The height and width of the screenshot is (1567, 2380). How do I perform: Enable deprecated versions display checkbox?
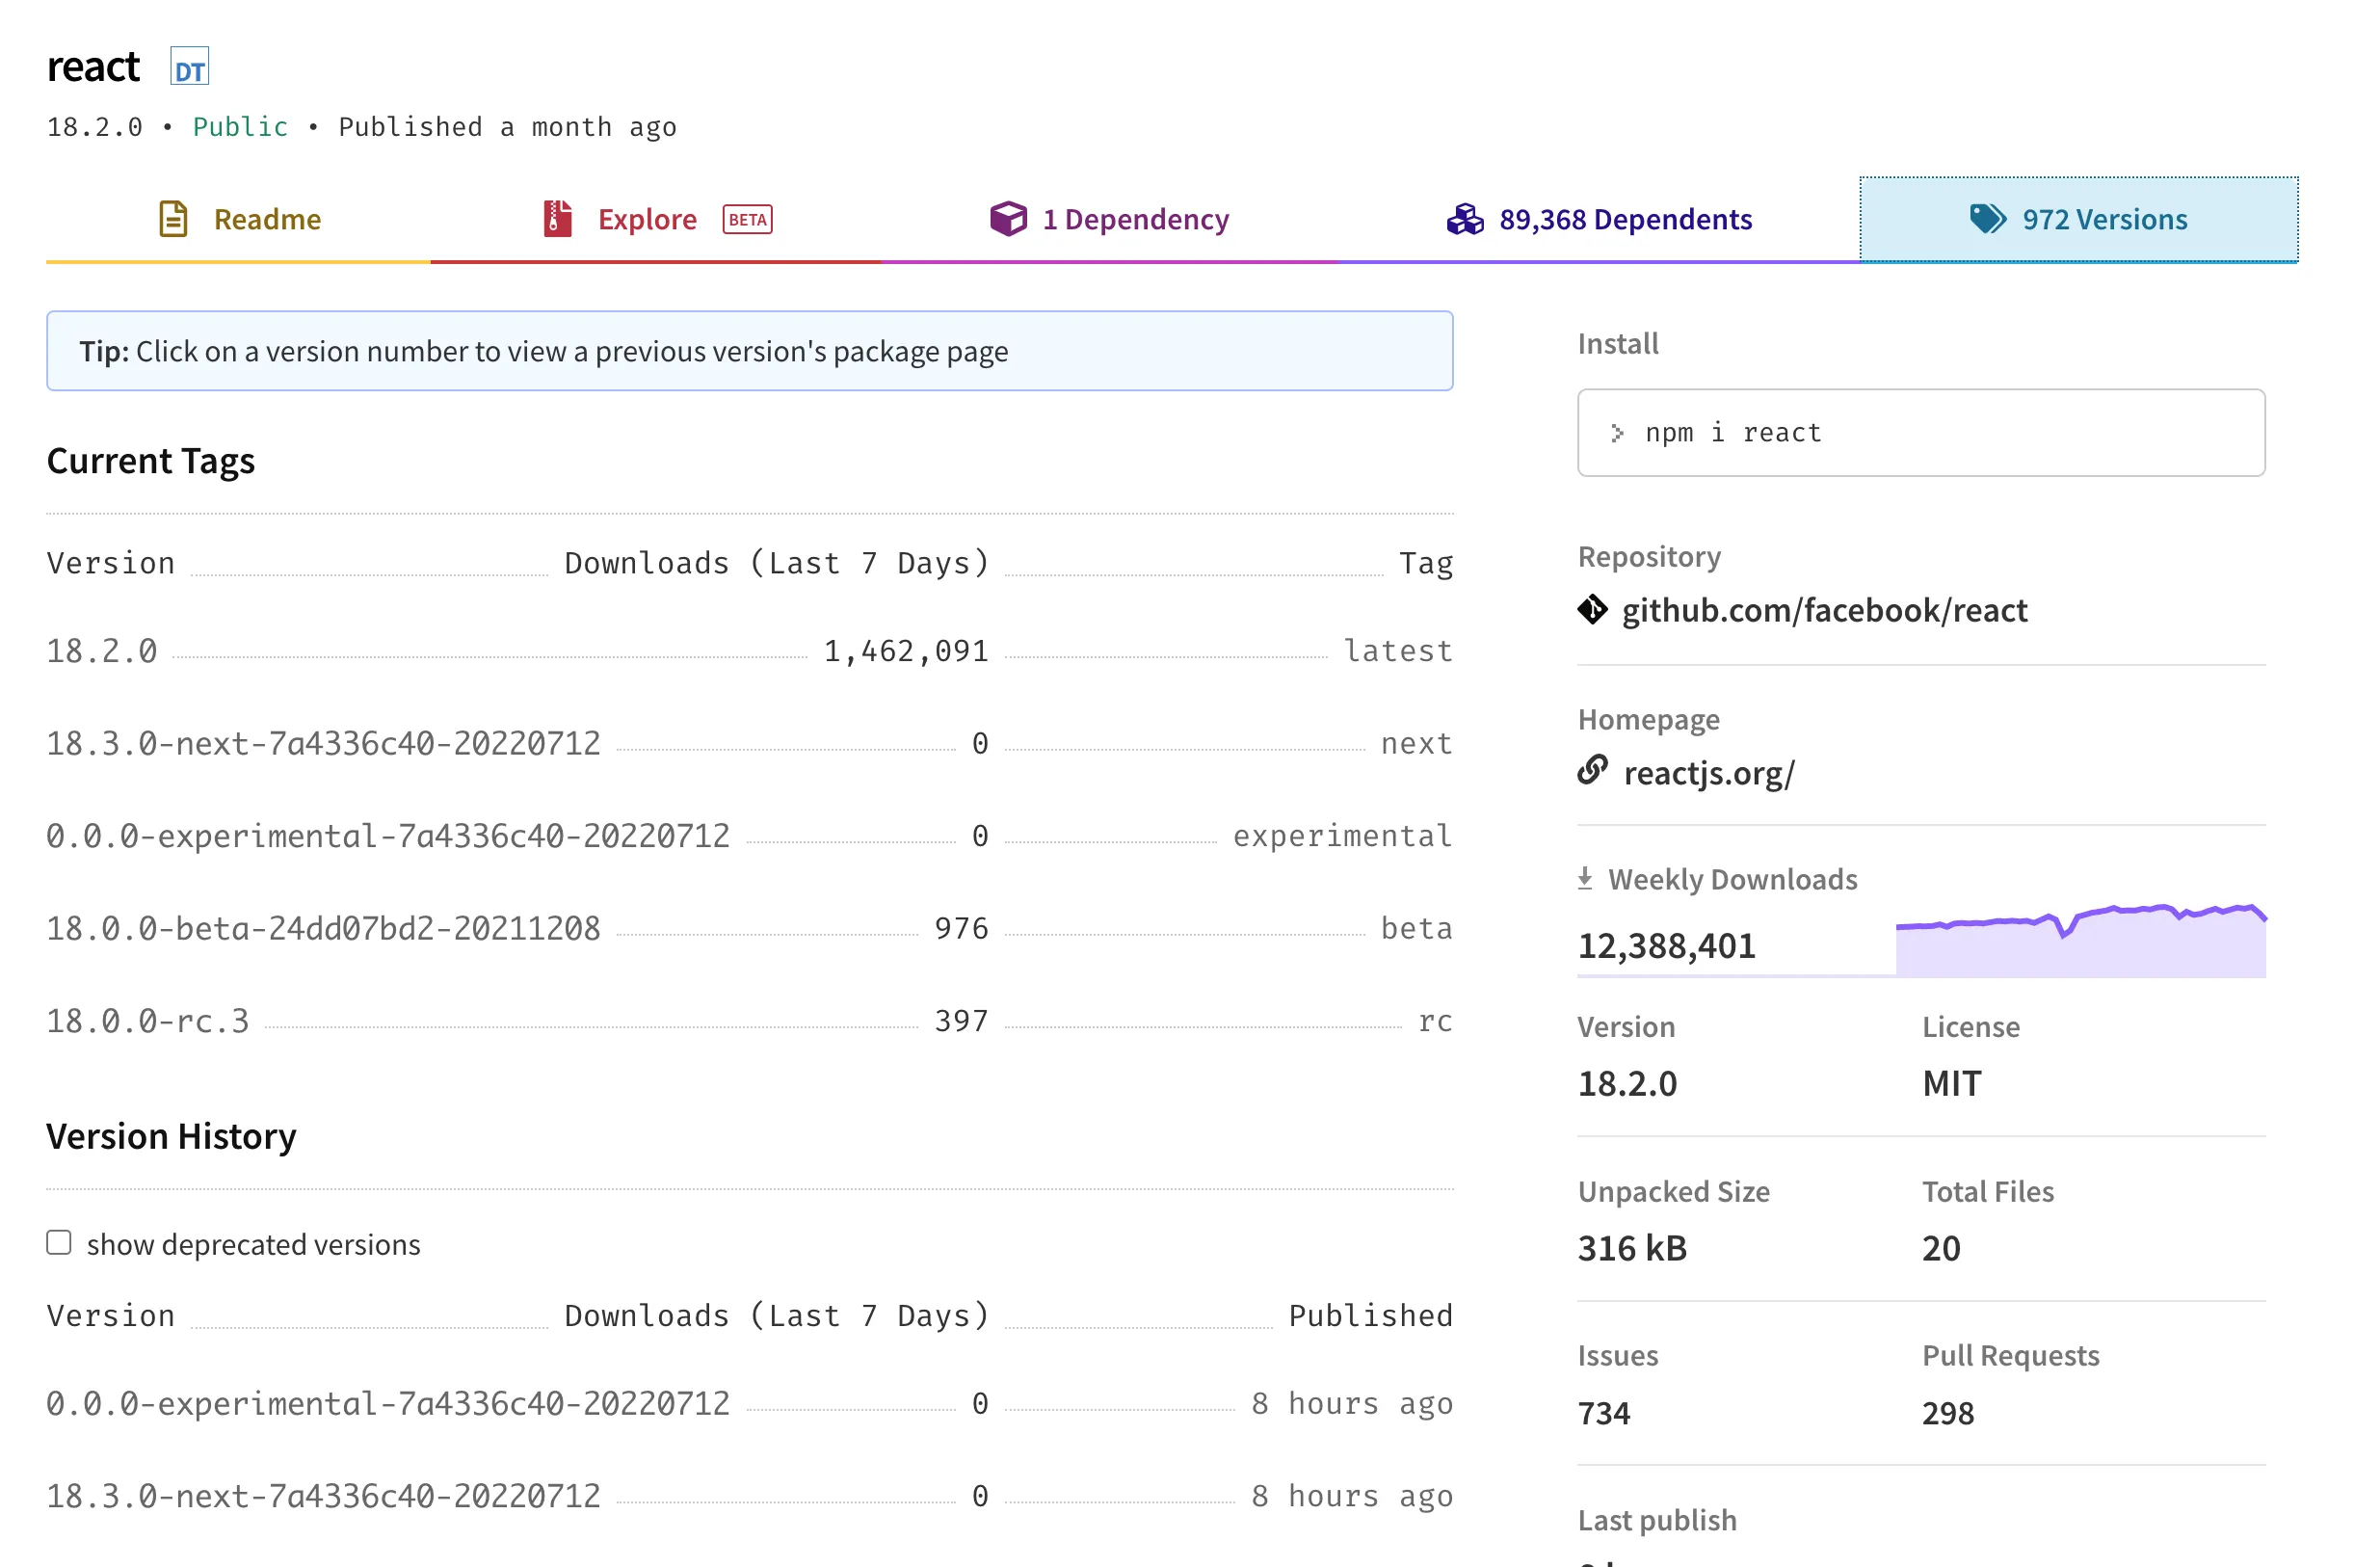click(60, 1243)
